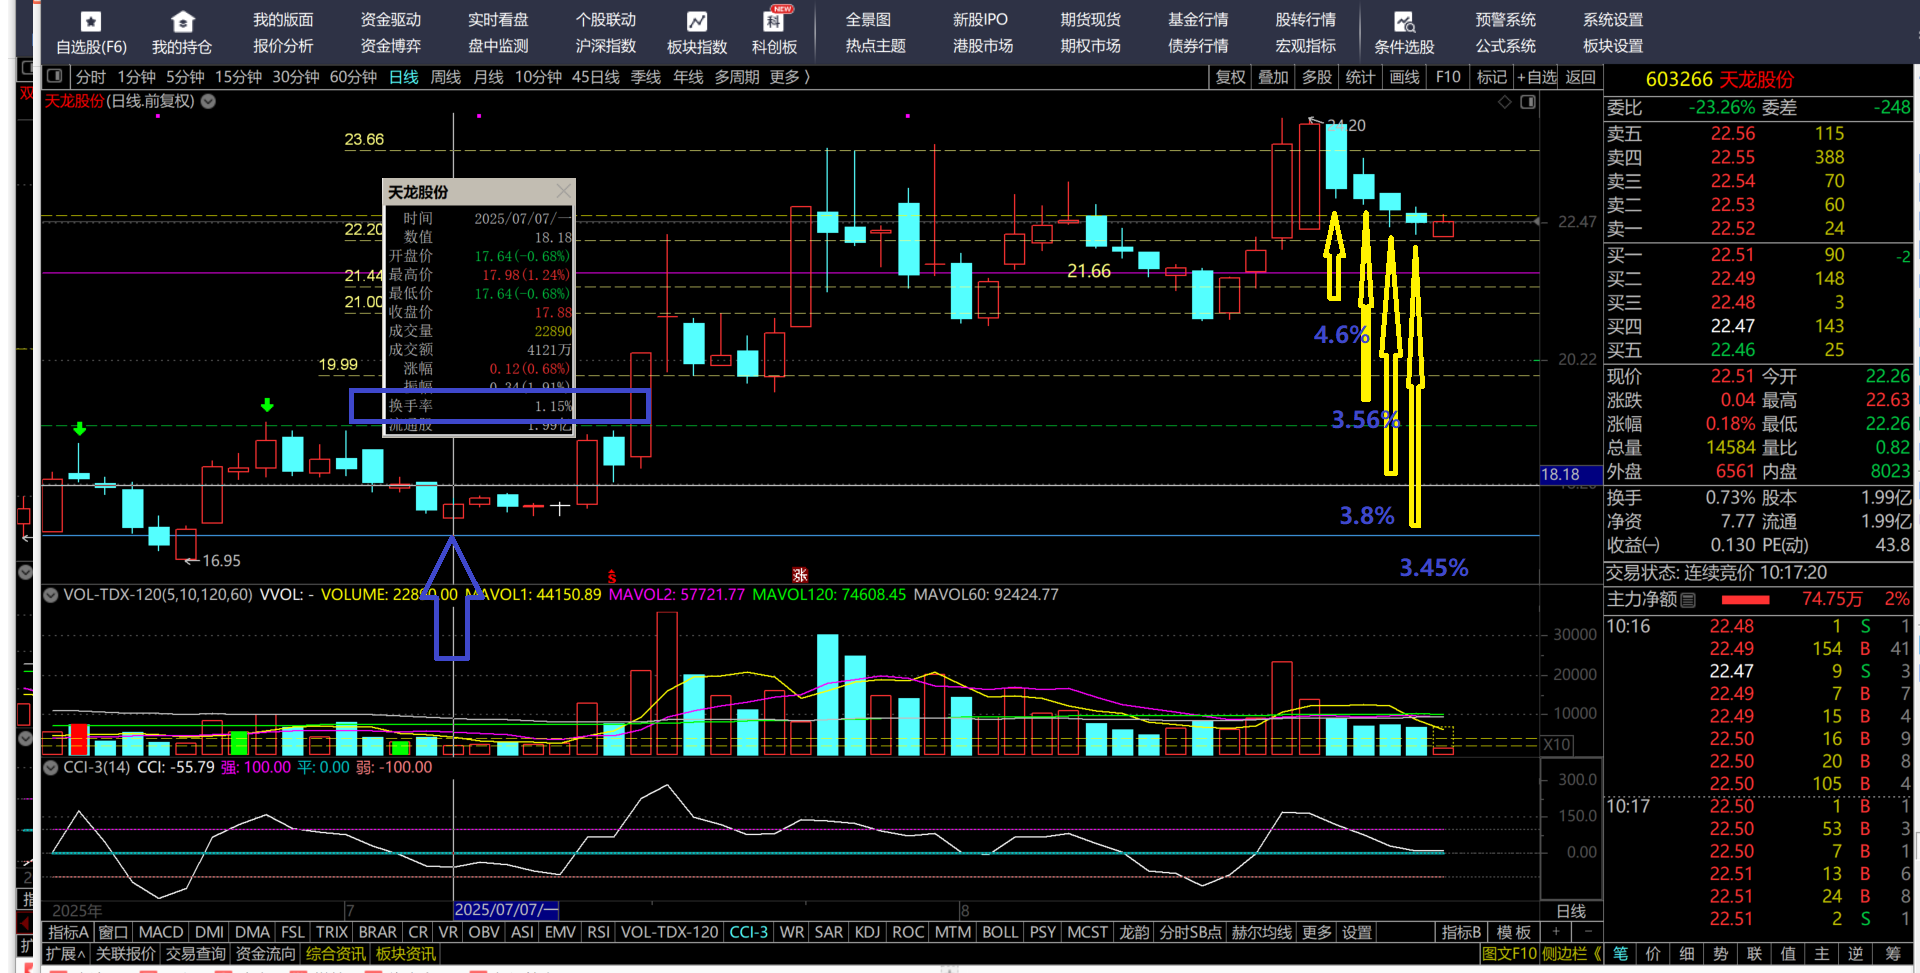The image size is (1920, 973).
Task: Select the KDJ indicator
Action: coord(867,932)
